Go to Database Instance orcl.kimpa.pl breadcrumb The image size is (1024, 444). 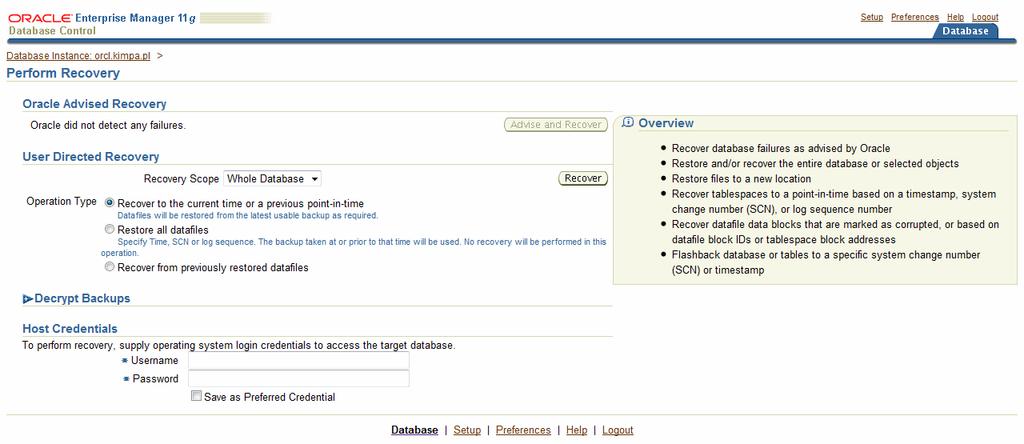point(78,56)
